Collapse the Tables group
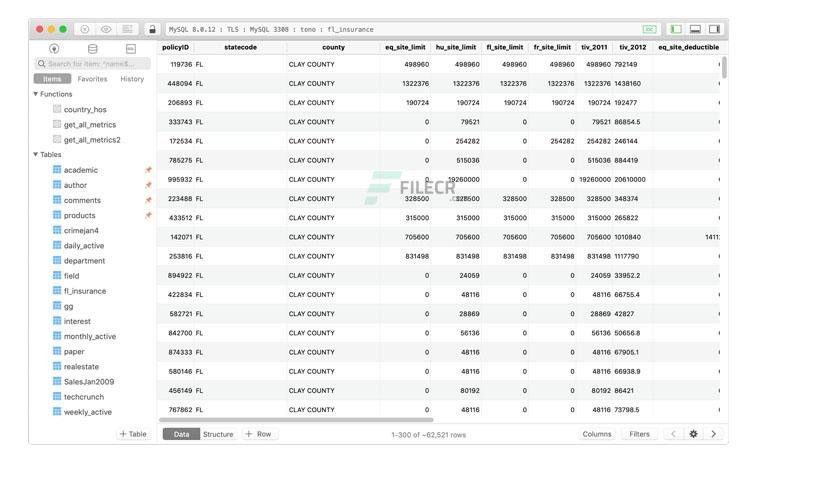Viewport: 836px width, 484px height. pos(36,155)
